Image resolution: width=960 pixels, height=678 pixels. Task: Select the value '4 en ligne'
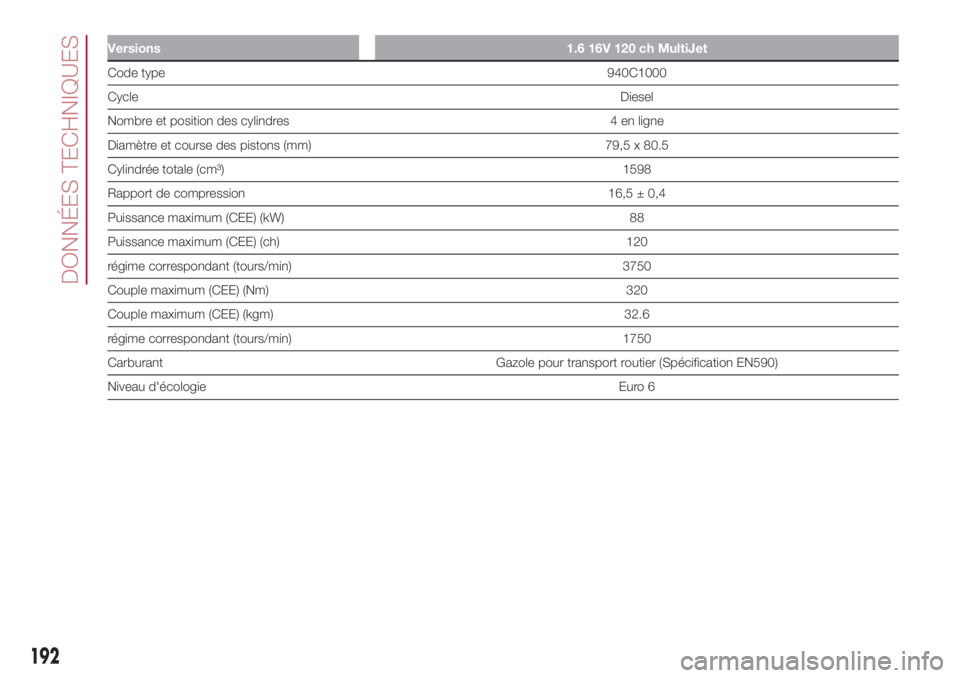637,121
